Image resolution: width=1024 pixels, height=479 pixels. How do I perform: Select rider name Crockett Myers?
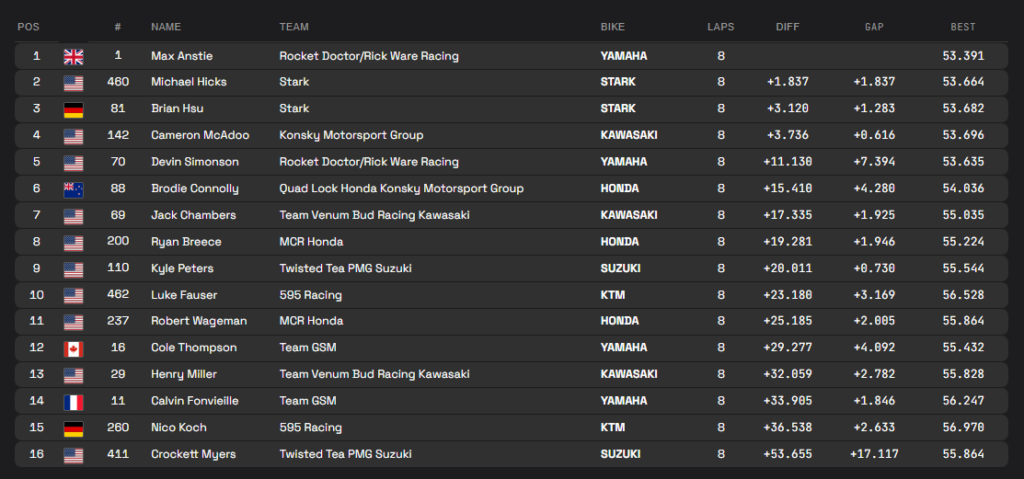click(x=193, y=454)
